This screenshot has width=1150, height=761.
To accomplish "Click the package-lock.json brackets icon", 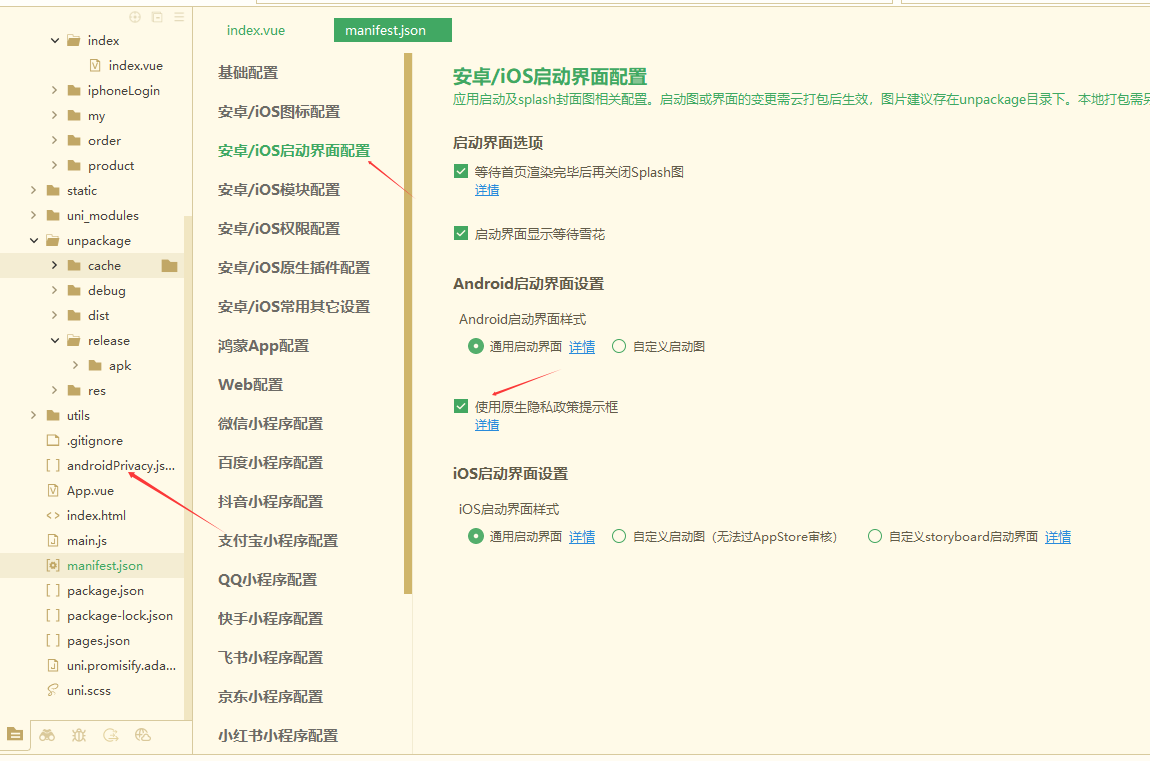I will [53, 615].
